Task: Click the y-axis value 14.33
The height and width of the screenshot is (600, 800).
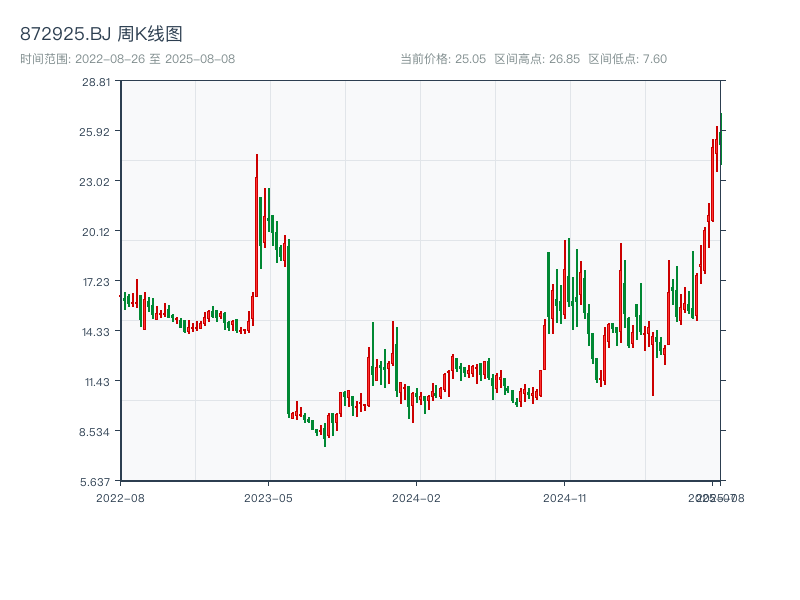Action: click(96, 332)
